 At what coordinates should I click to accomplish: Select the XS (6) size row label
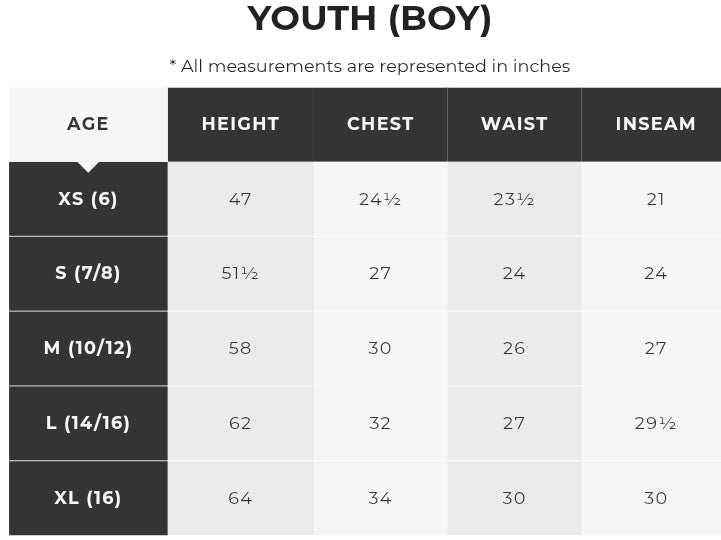pos(88,199)
